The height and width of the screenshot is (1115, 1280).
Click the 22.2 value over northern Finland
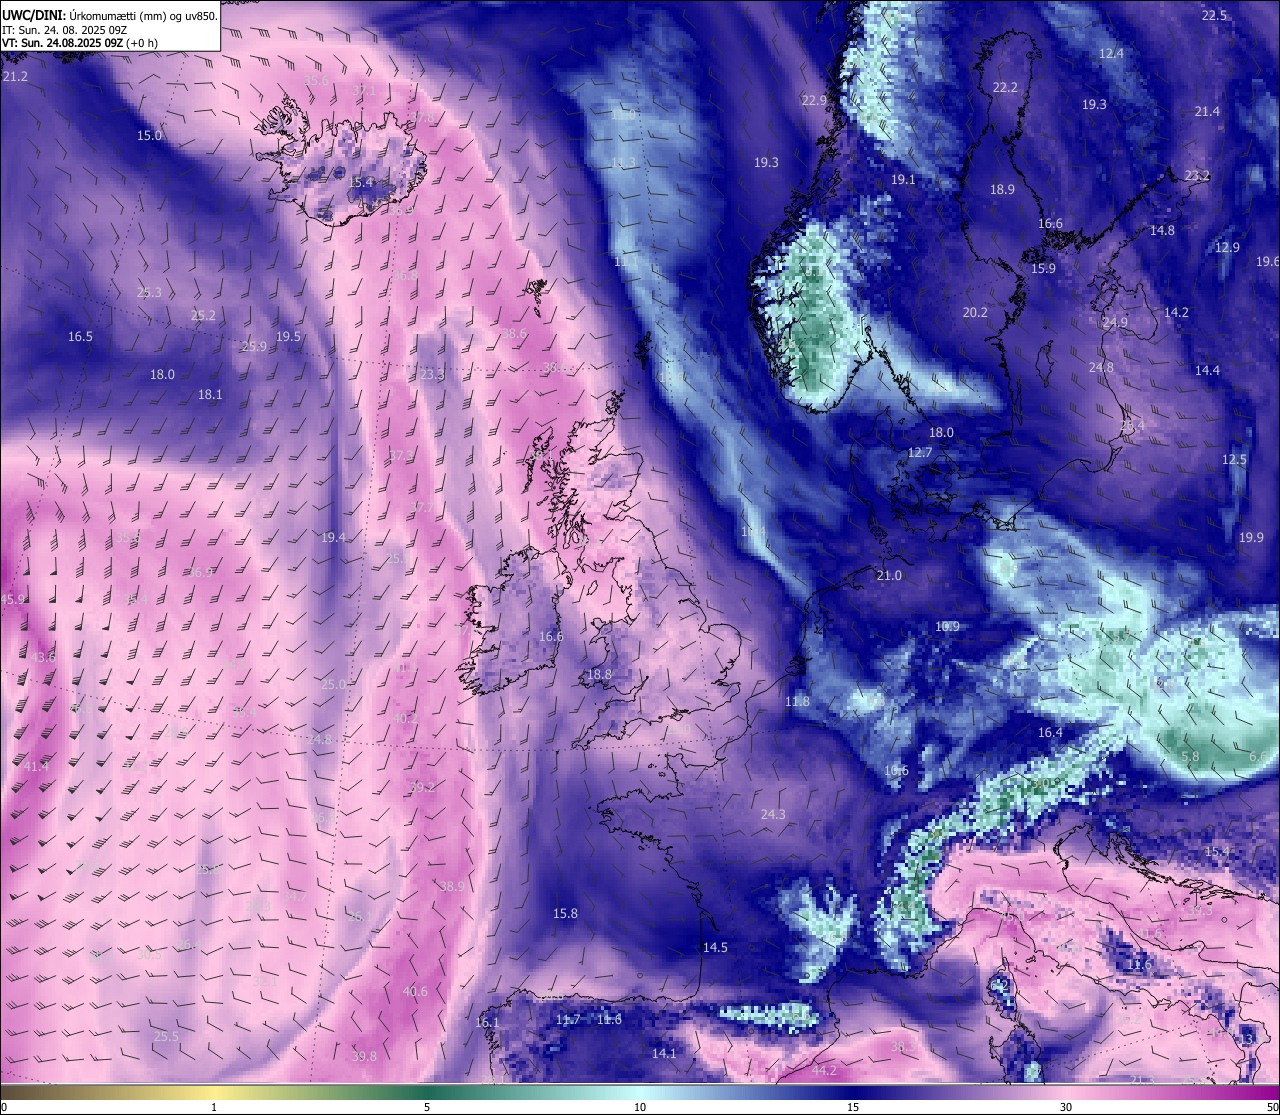pos(1005,88)
